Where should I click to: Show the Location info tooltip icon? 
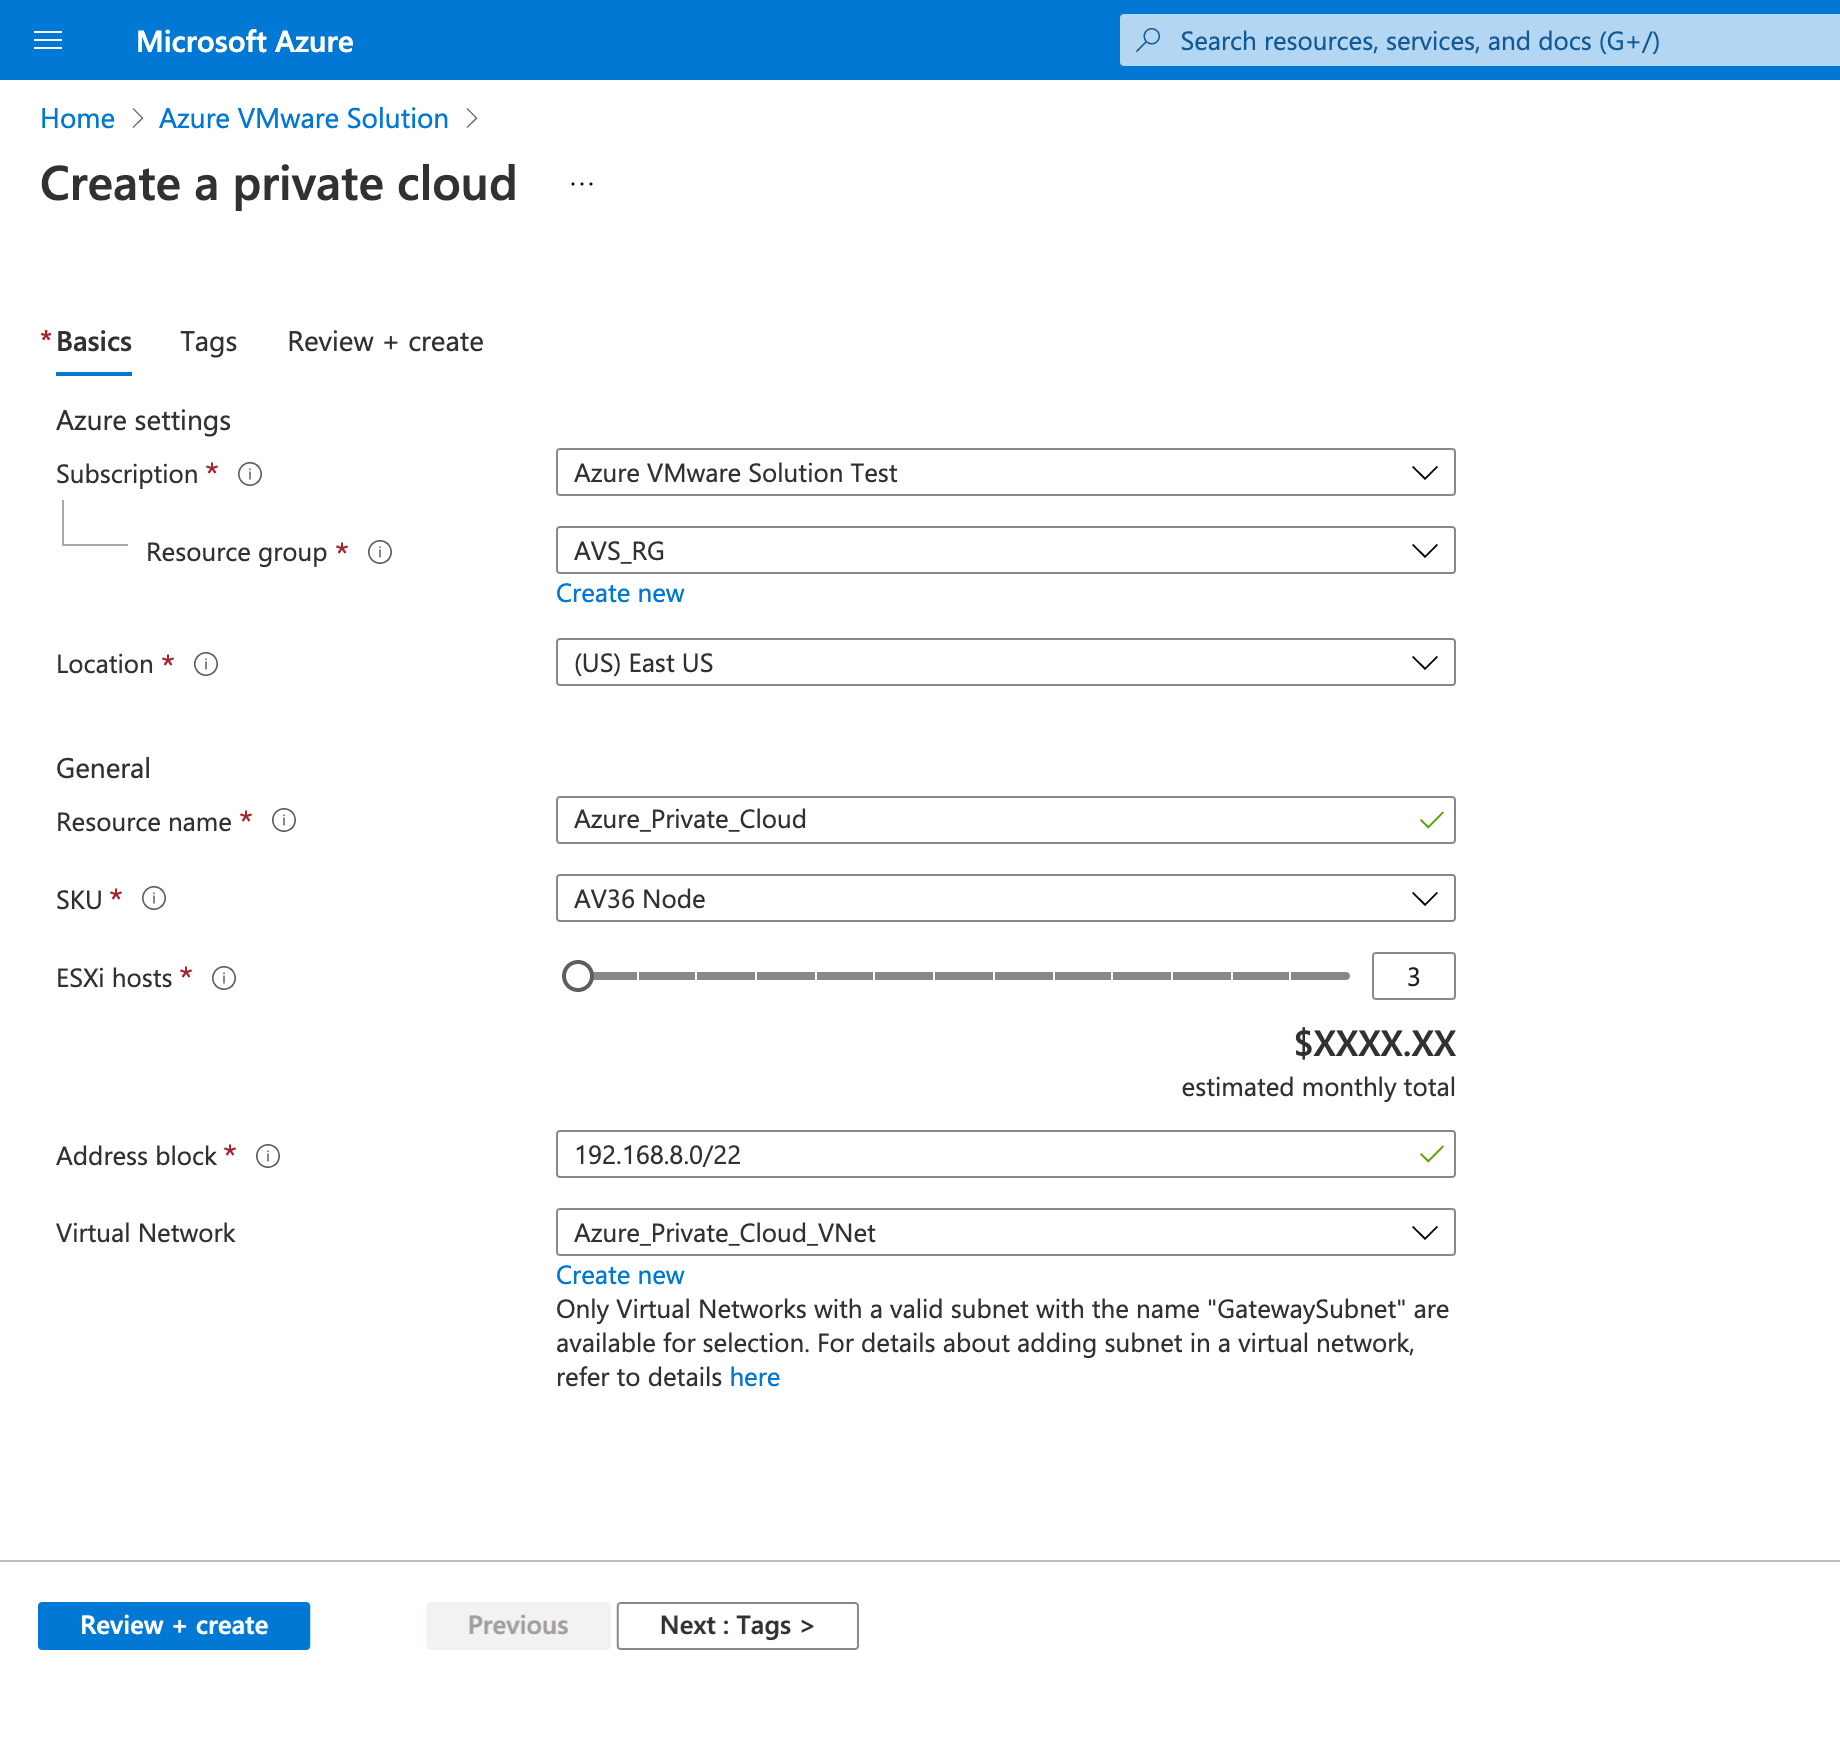(x=206, y=664)
